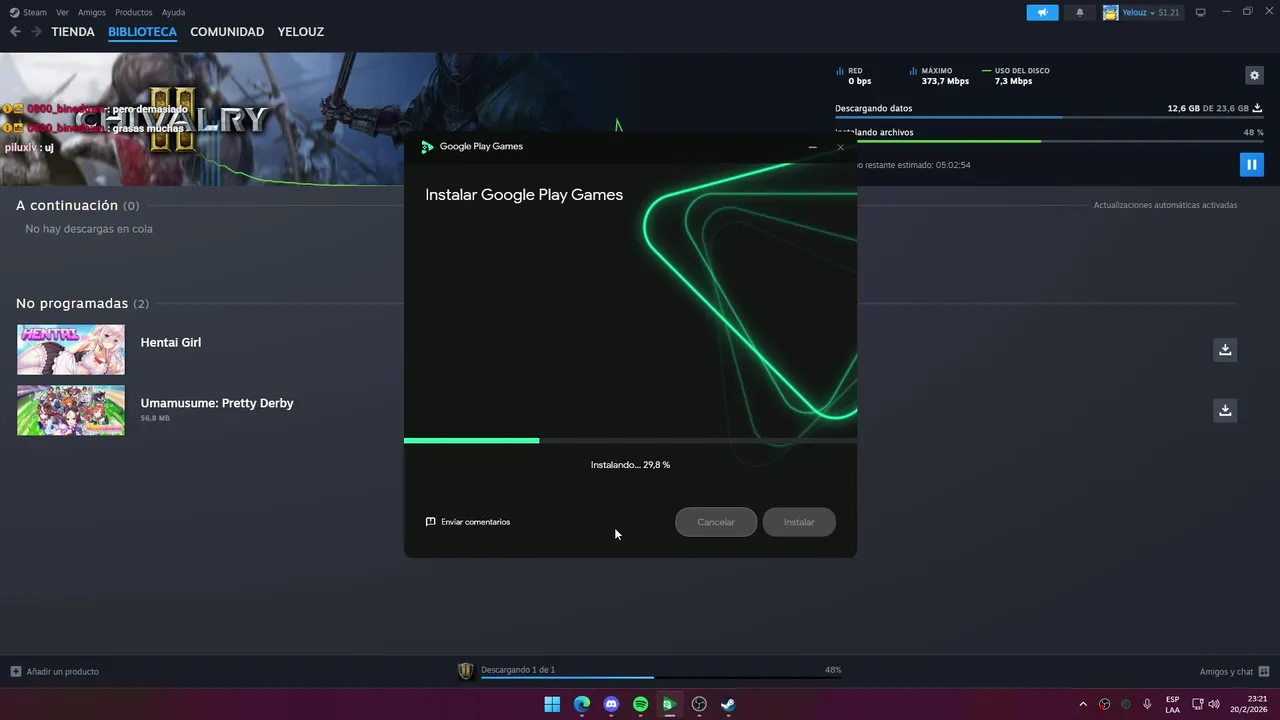Click the Chivalry II shield icon in footer
This screenshot has height=720, width=1280.
click(x=465, y=671)
